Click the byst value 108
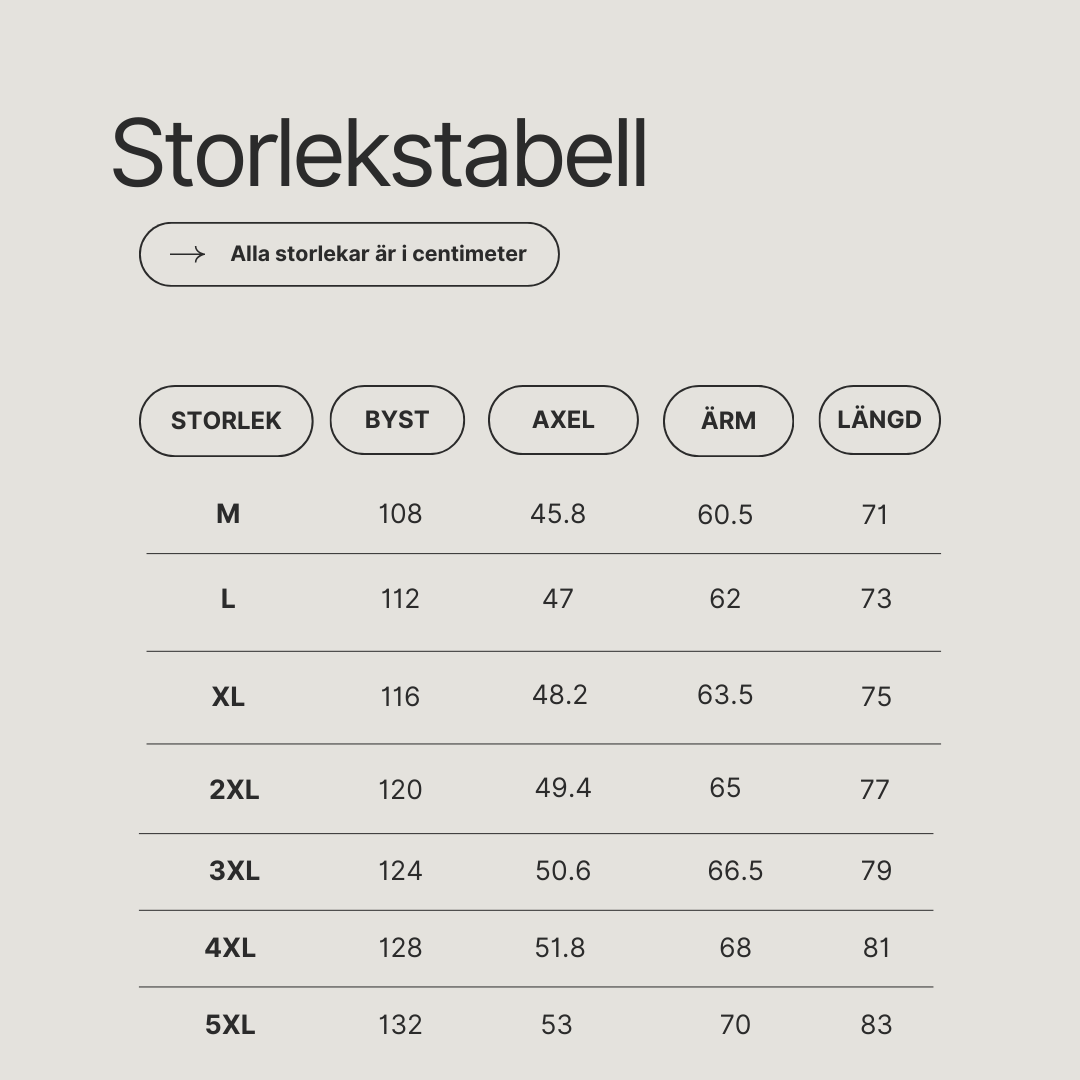The width and height of the screenshot is (1080, 1080). pyautogui.click(x=400, y=514)
